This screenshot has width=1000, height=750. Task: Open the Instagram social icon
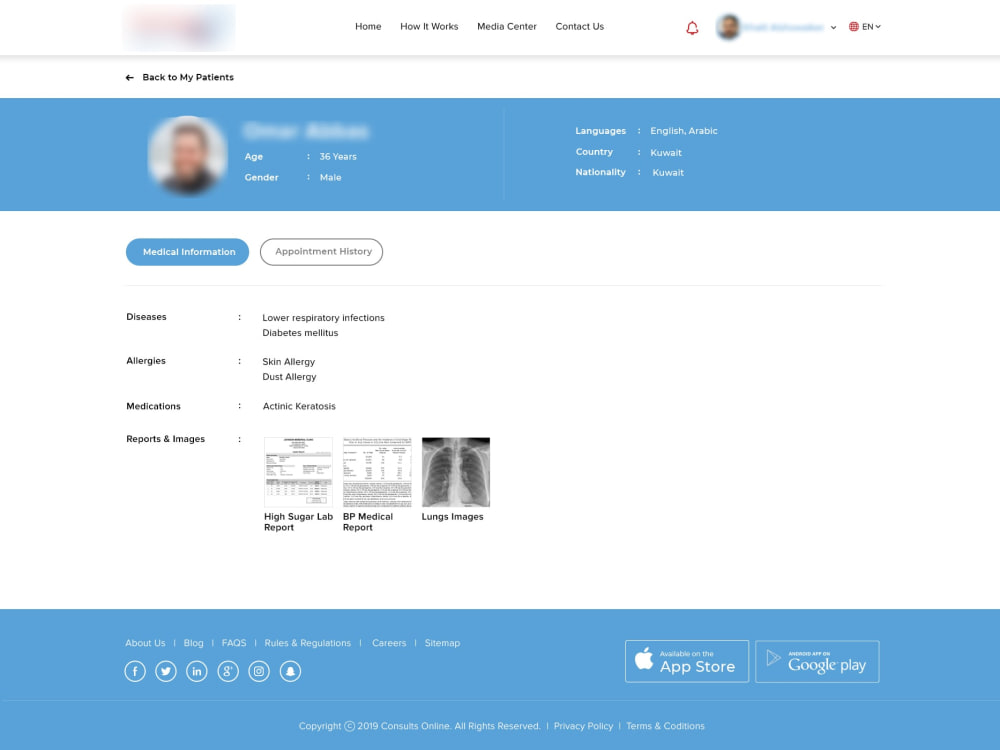click(x=259, y=671)
